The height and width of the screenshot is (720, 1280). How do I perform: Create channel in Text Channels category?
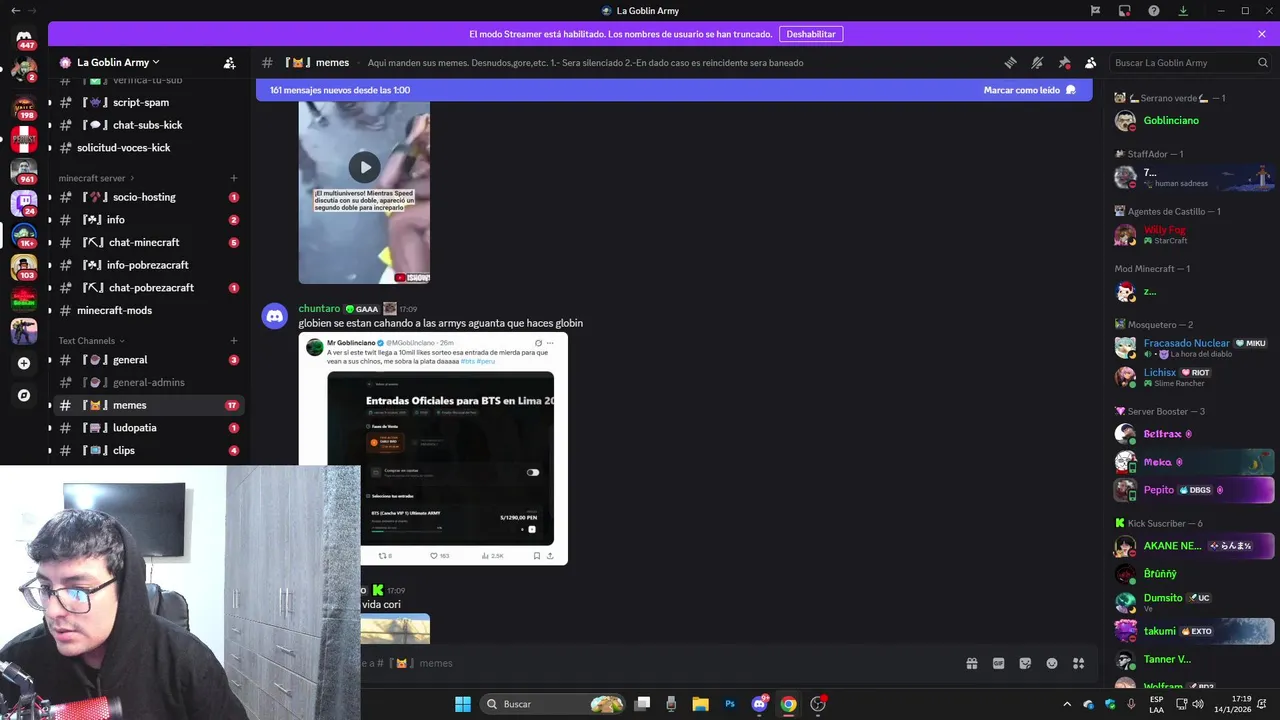pyautogui.click(x=234, y=340)
